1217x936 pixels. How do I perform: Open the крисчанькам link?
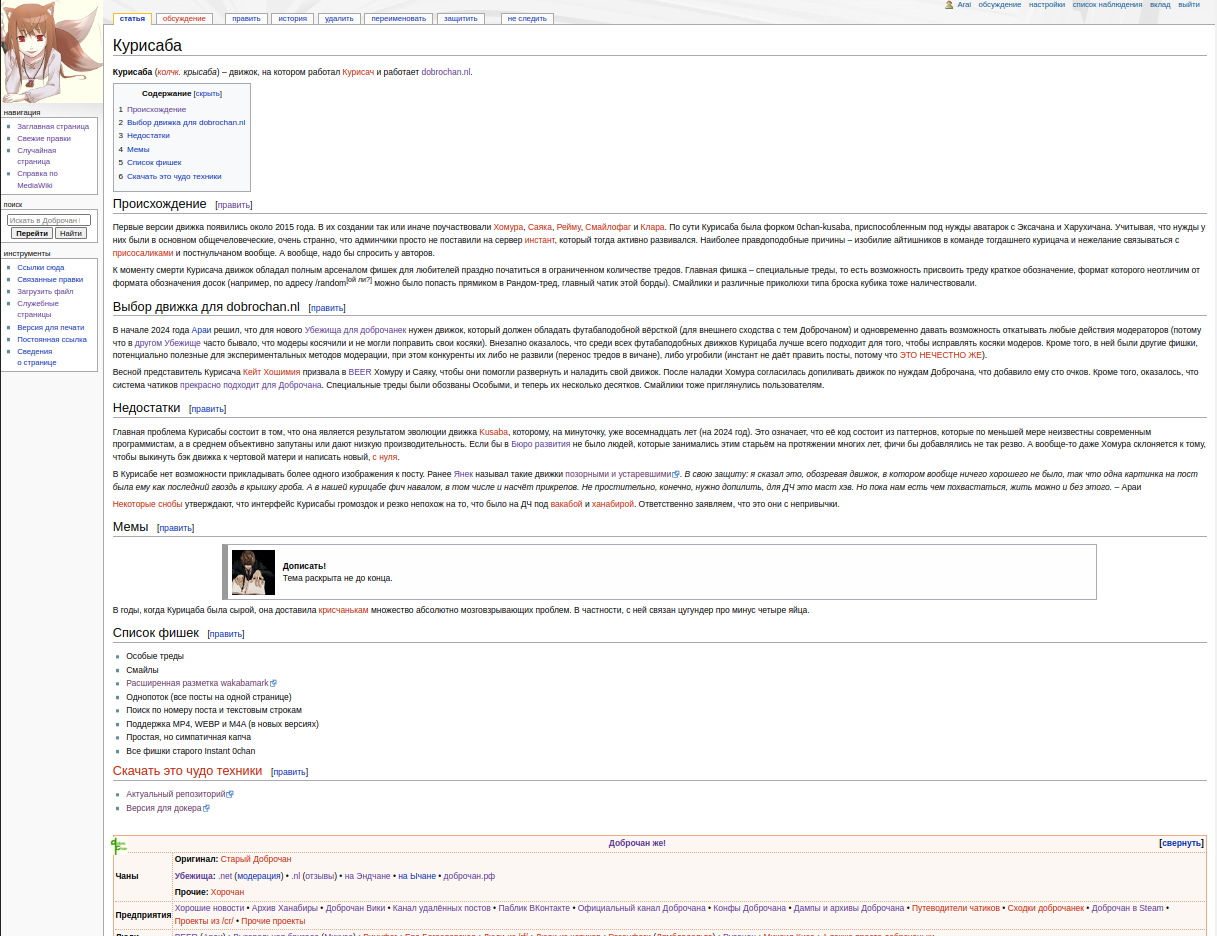coord(344,610)
